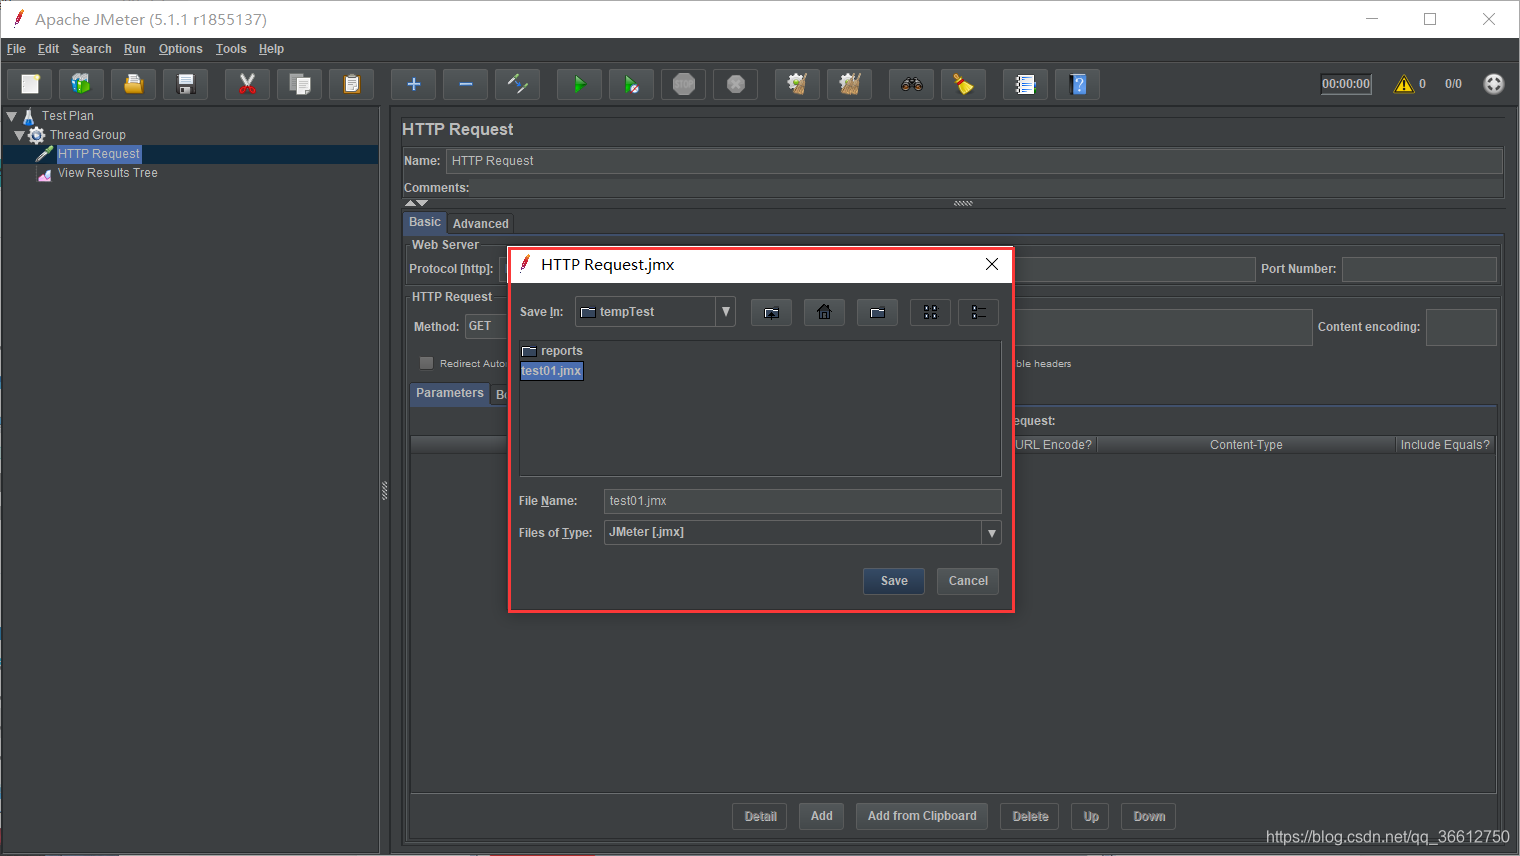
Task: Switch to the Advanced tab
Action: click(480, 224)
